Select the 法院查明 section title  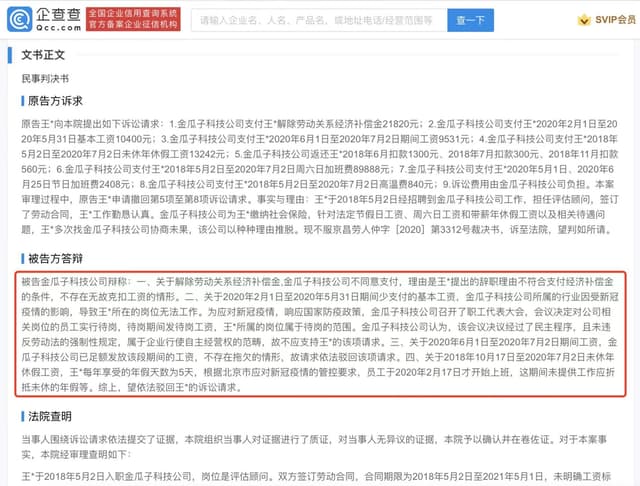pos(47,417)
